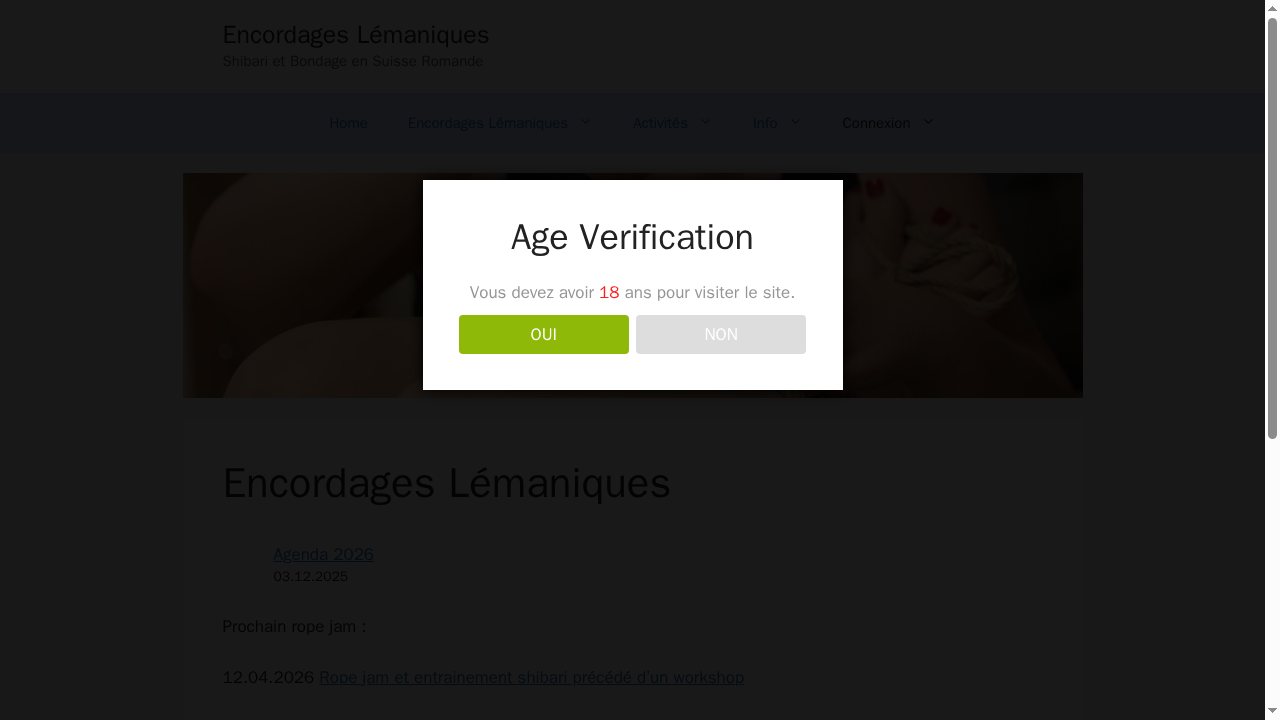The image size is (1280, 720).
Task: Open the Agenda 2026 link
Action: tap(323, 554)
